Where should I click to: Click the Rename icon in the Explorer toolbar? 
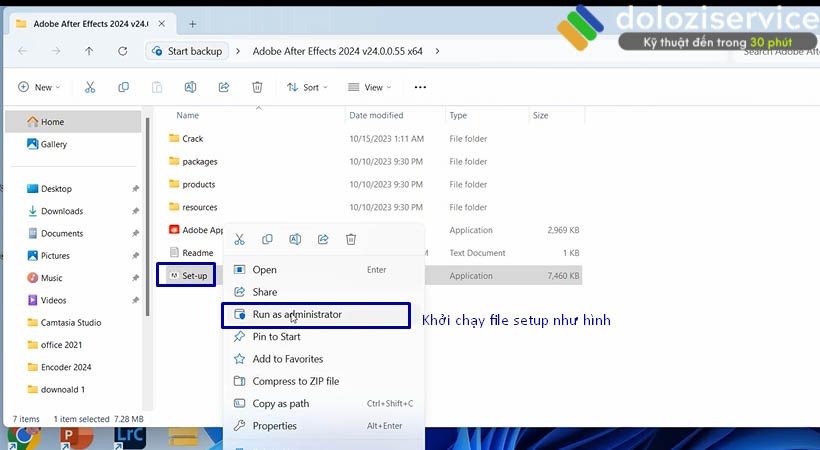pos(190,87)
